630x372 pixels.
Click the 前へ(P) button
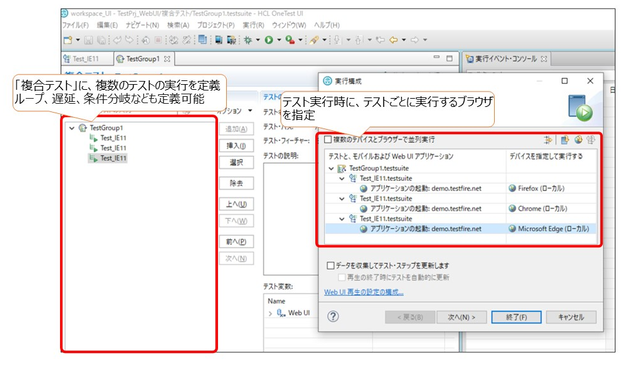236,241
